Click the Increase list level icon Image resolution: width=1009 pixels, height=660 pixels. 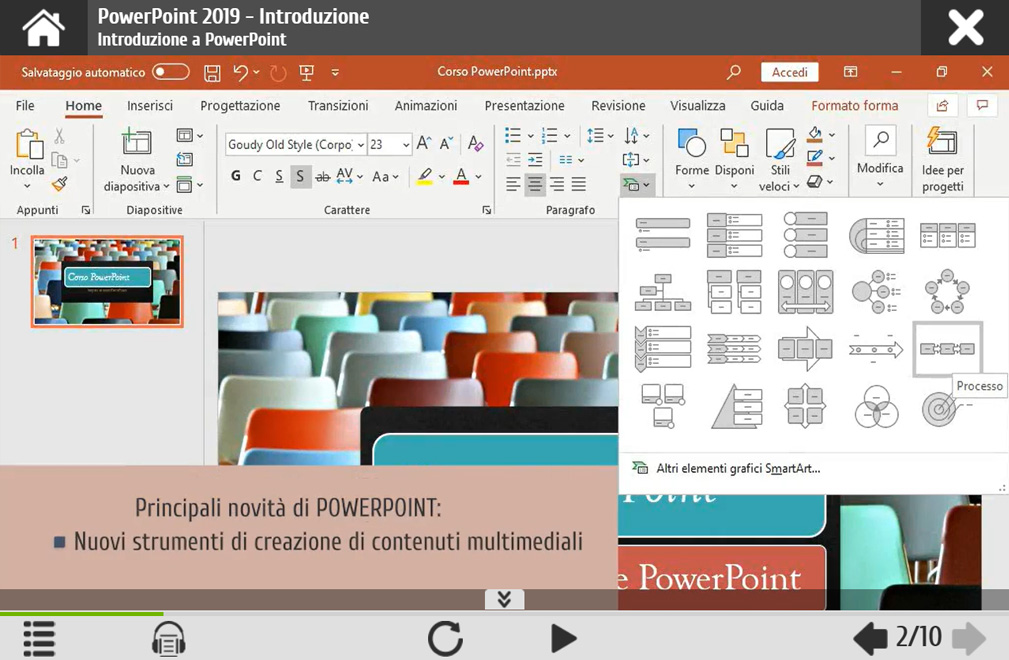535,160
